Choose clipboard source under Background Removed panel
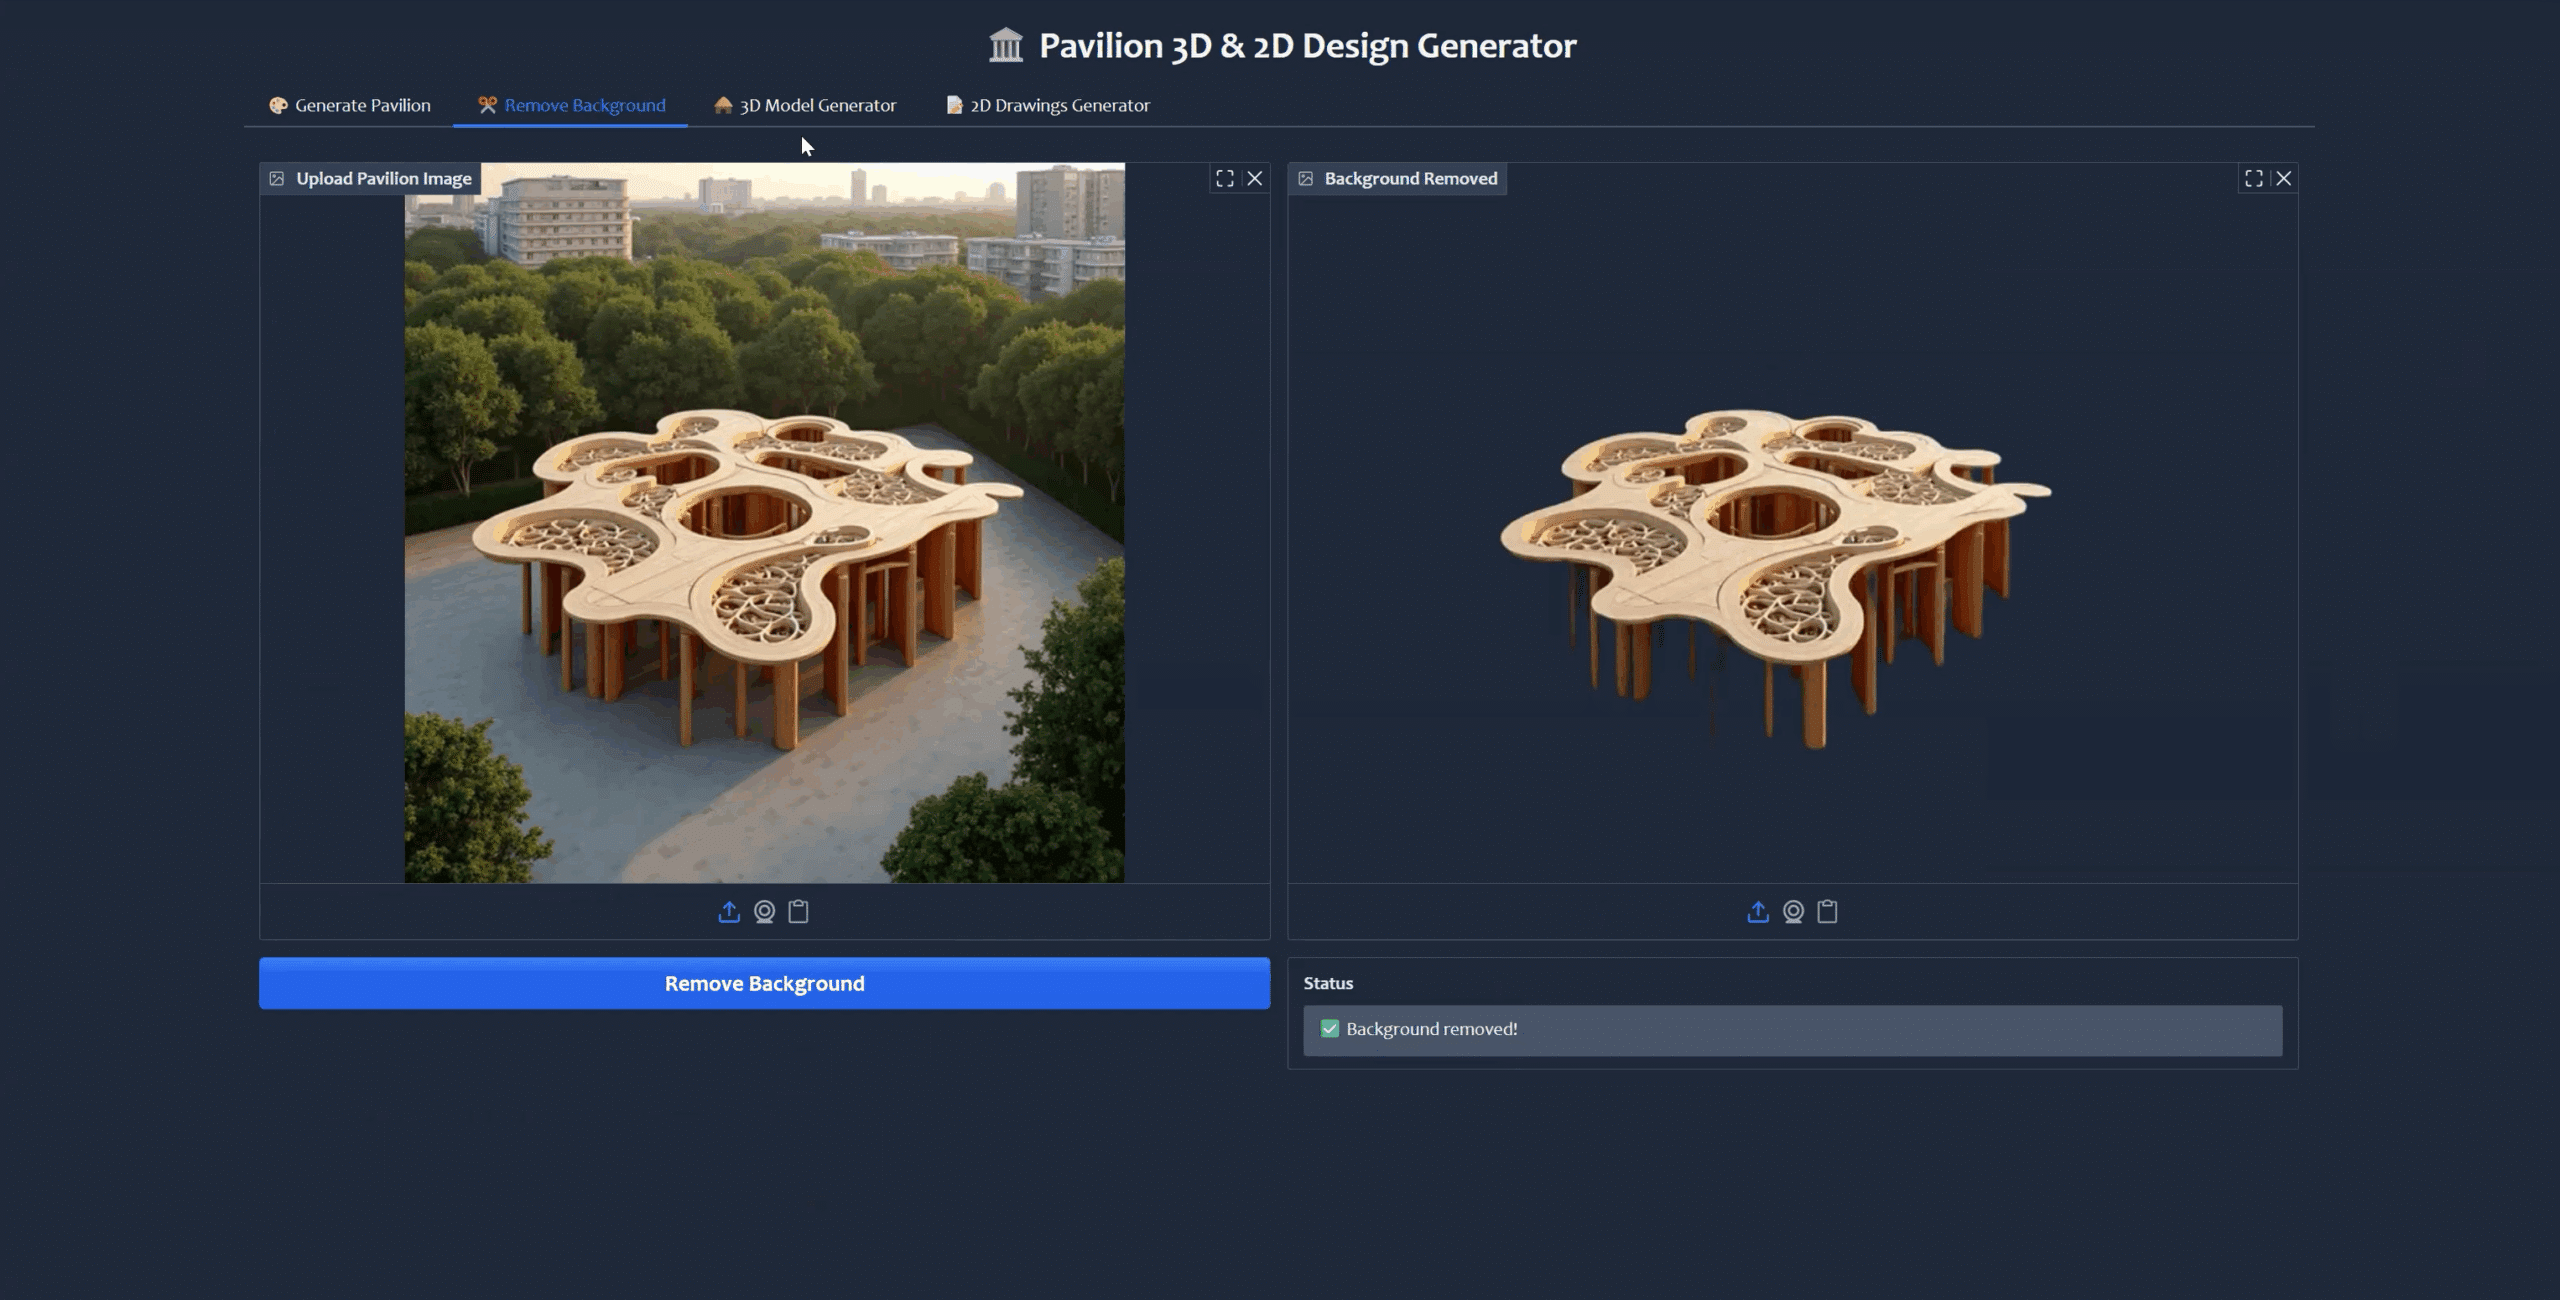2560x1300 pixels. point(1827,911)
